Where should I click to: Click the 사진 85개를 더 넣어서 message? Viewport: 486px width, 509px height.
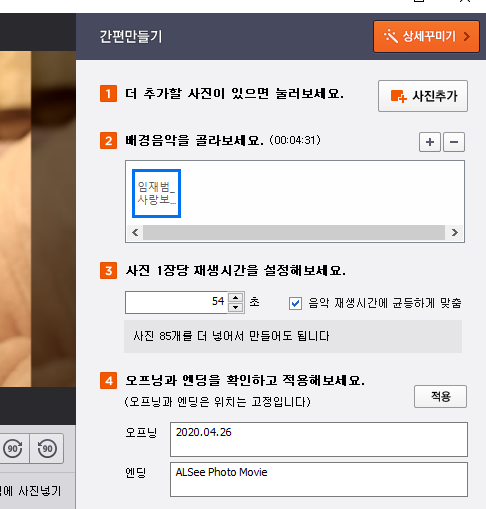pos(231,336)
